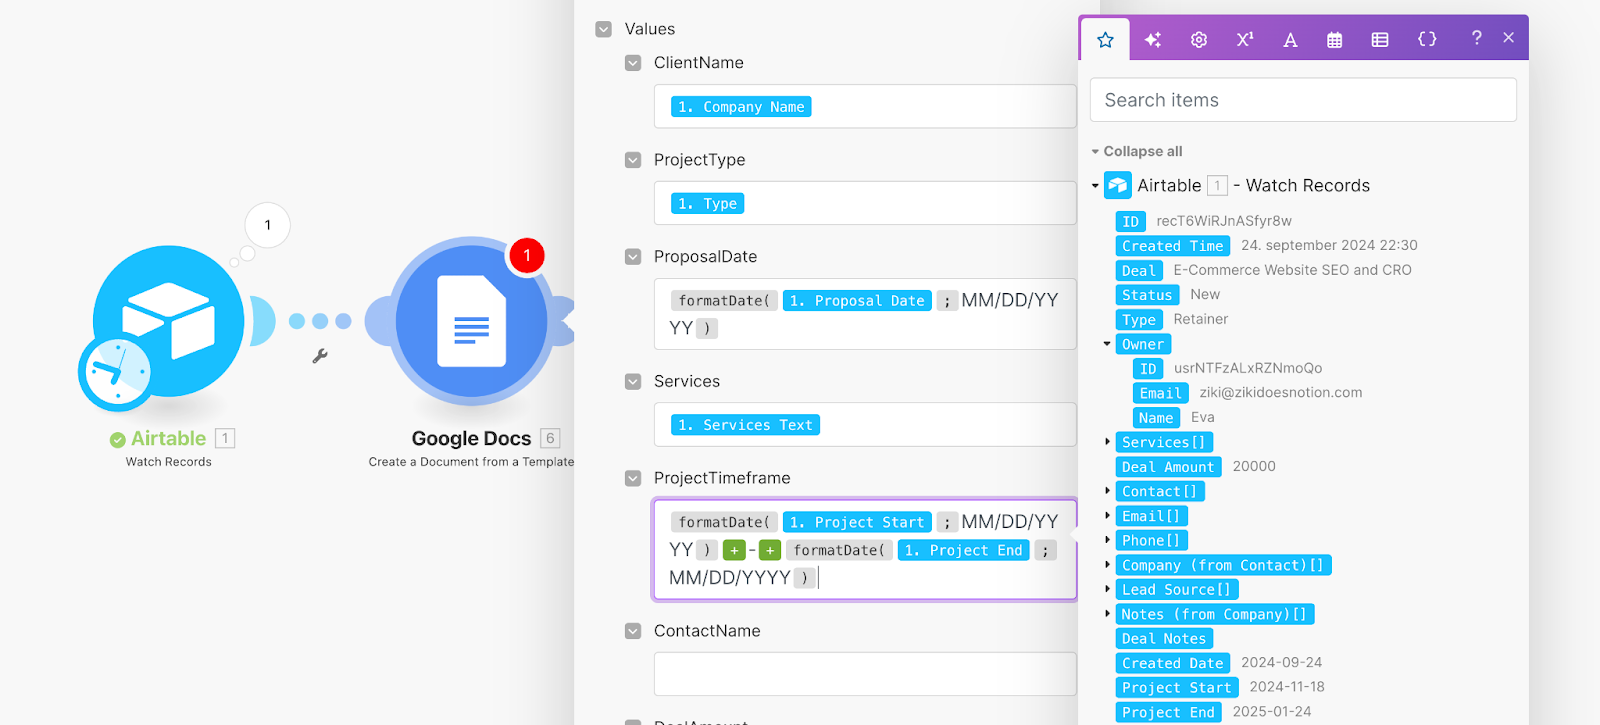Toggle the ProjectTimeframe checkbox
Screen dimensions: 1600x725
[x=632, y=478]
